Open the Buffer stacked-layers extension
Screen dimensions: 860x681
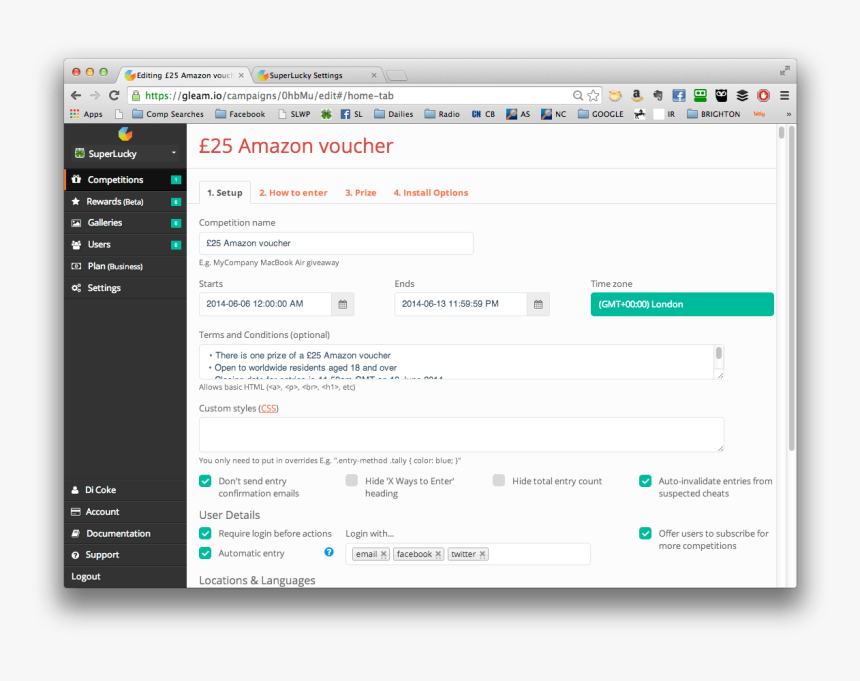(x=742, y=96)
